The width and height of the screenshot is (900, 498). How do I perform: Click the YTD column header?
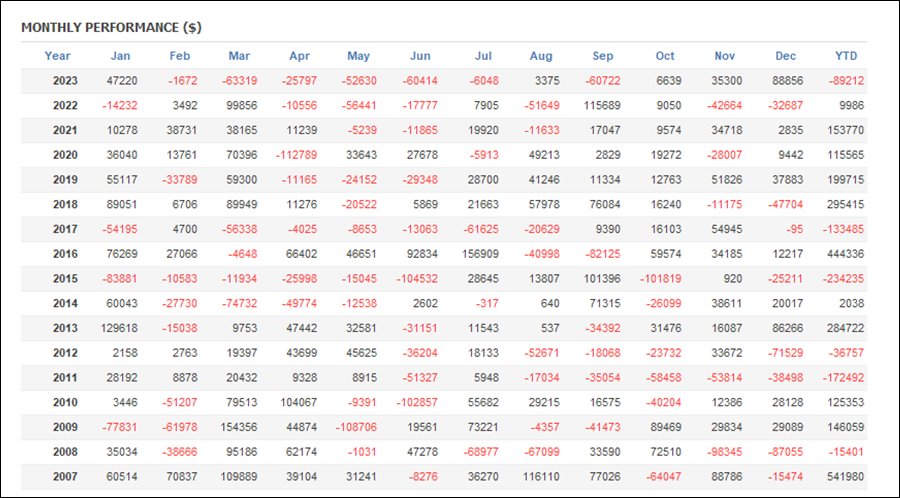tap(846, 56)
